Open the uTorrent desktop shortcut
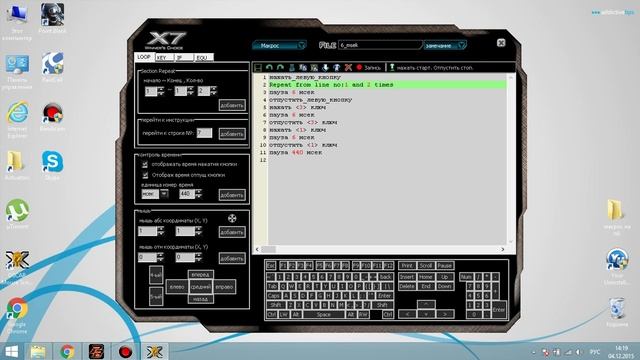The image size is (640, 360). pyautogui.click(x=17, y=214)
